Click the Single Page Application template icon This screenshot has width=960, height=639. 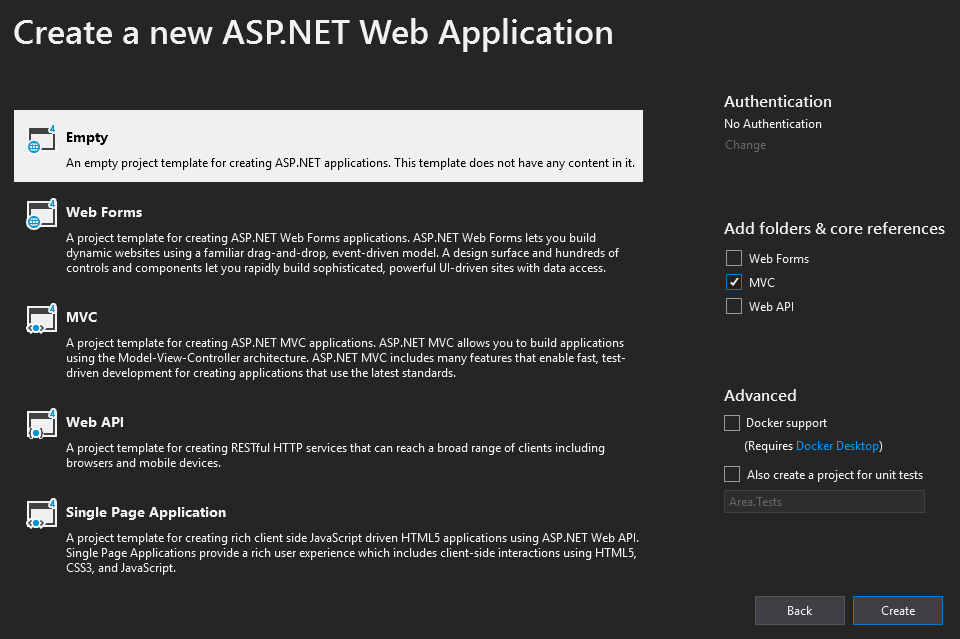click(42, 514)
